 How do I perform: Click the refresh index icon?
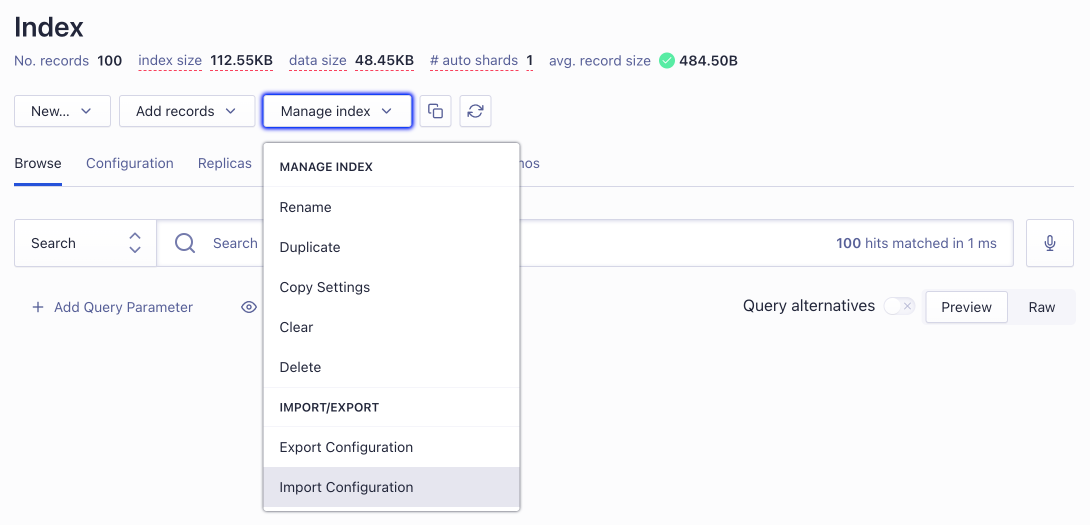pos(475,111)
